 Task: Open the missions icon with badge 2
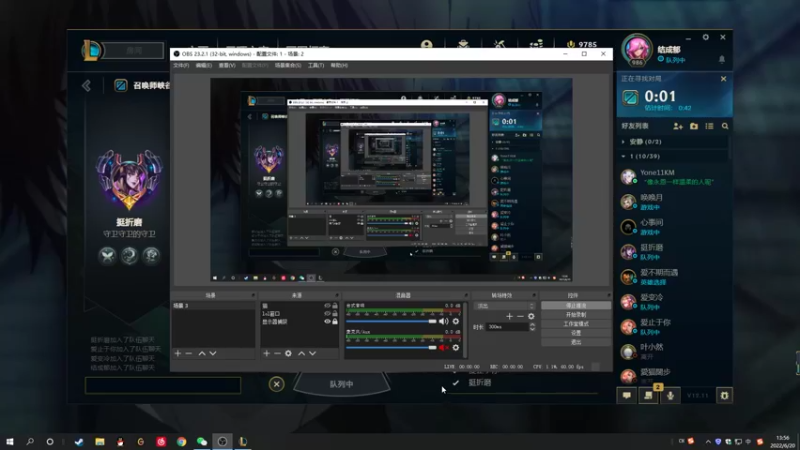(x=648, y=395)
